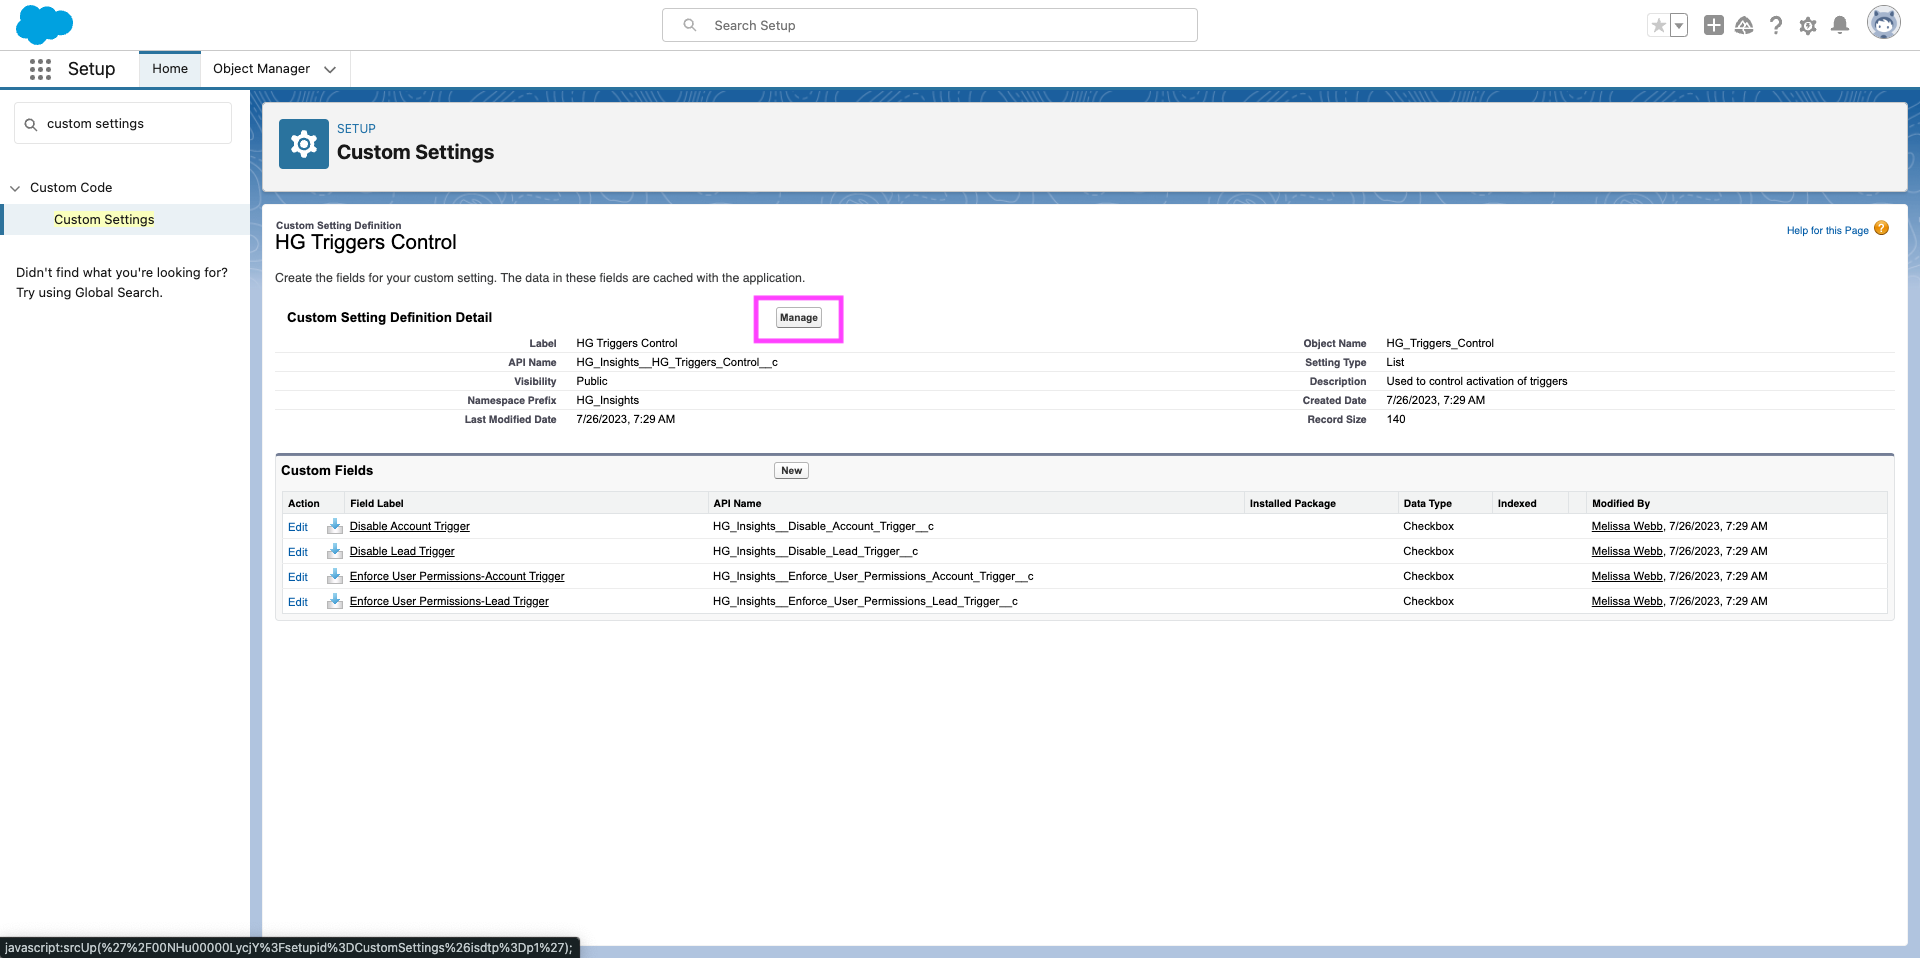This screenshot has height=958, width=1920.
Task: Open the Setup gear menu icon
Action: (x=1808, y=26)
